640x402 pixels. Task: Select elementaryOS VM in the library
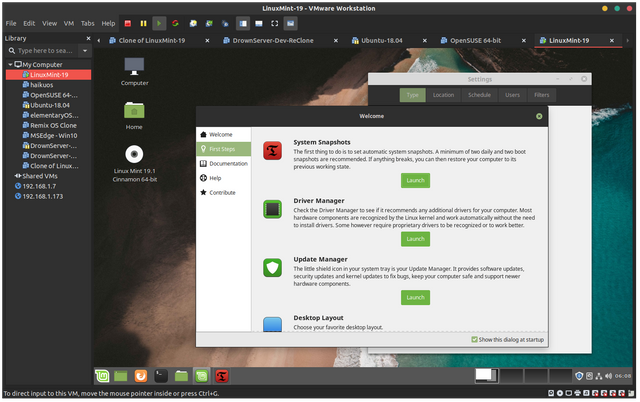(x=54, y=115)
